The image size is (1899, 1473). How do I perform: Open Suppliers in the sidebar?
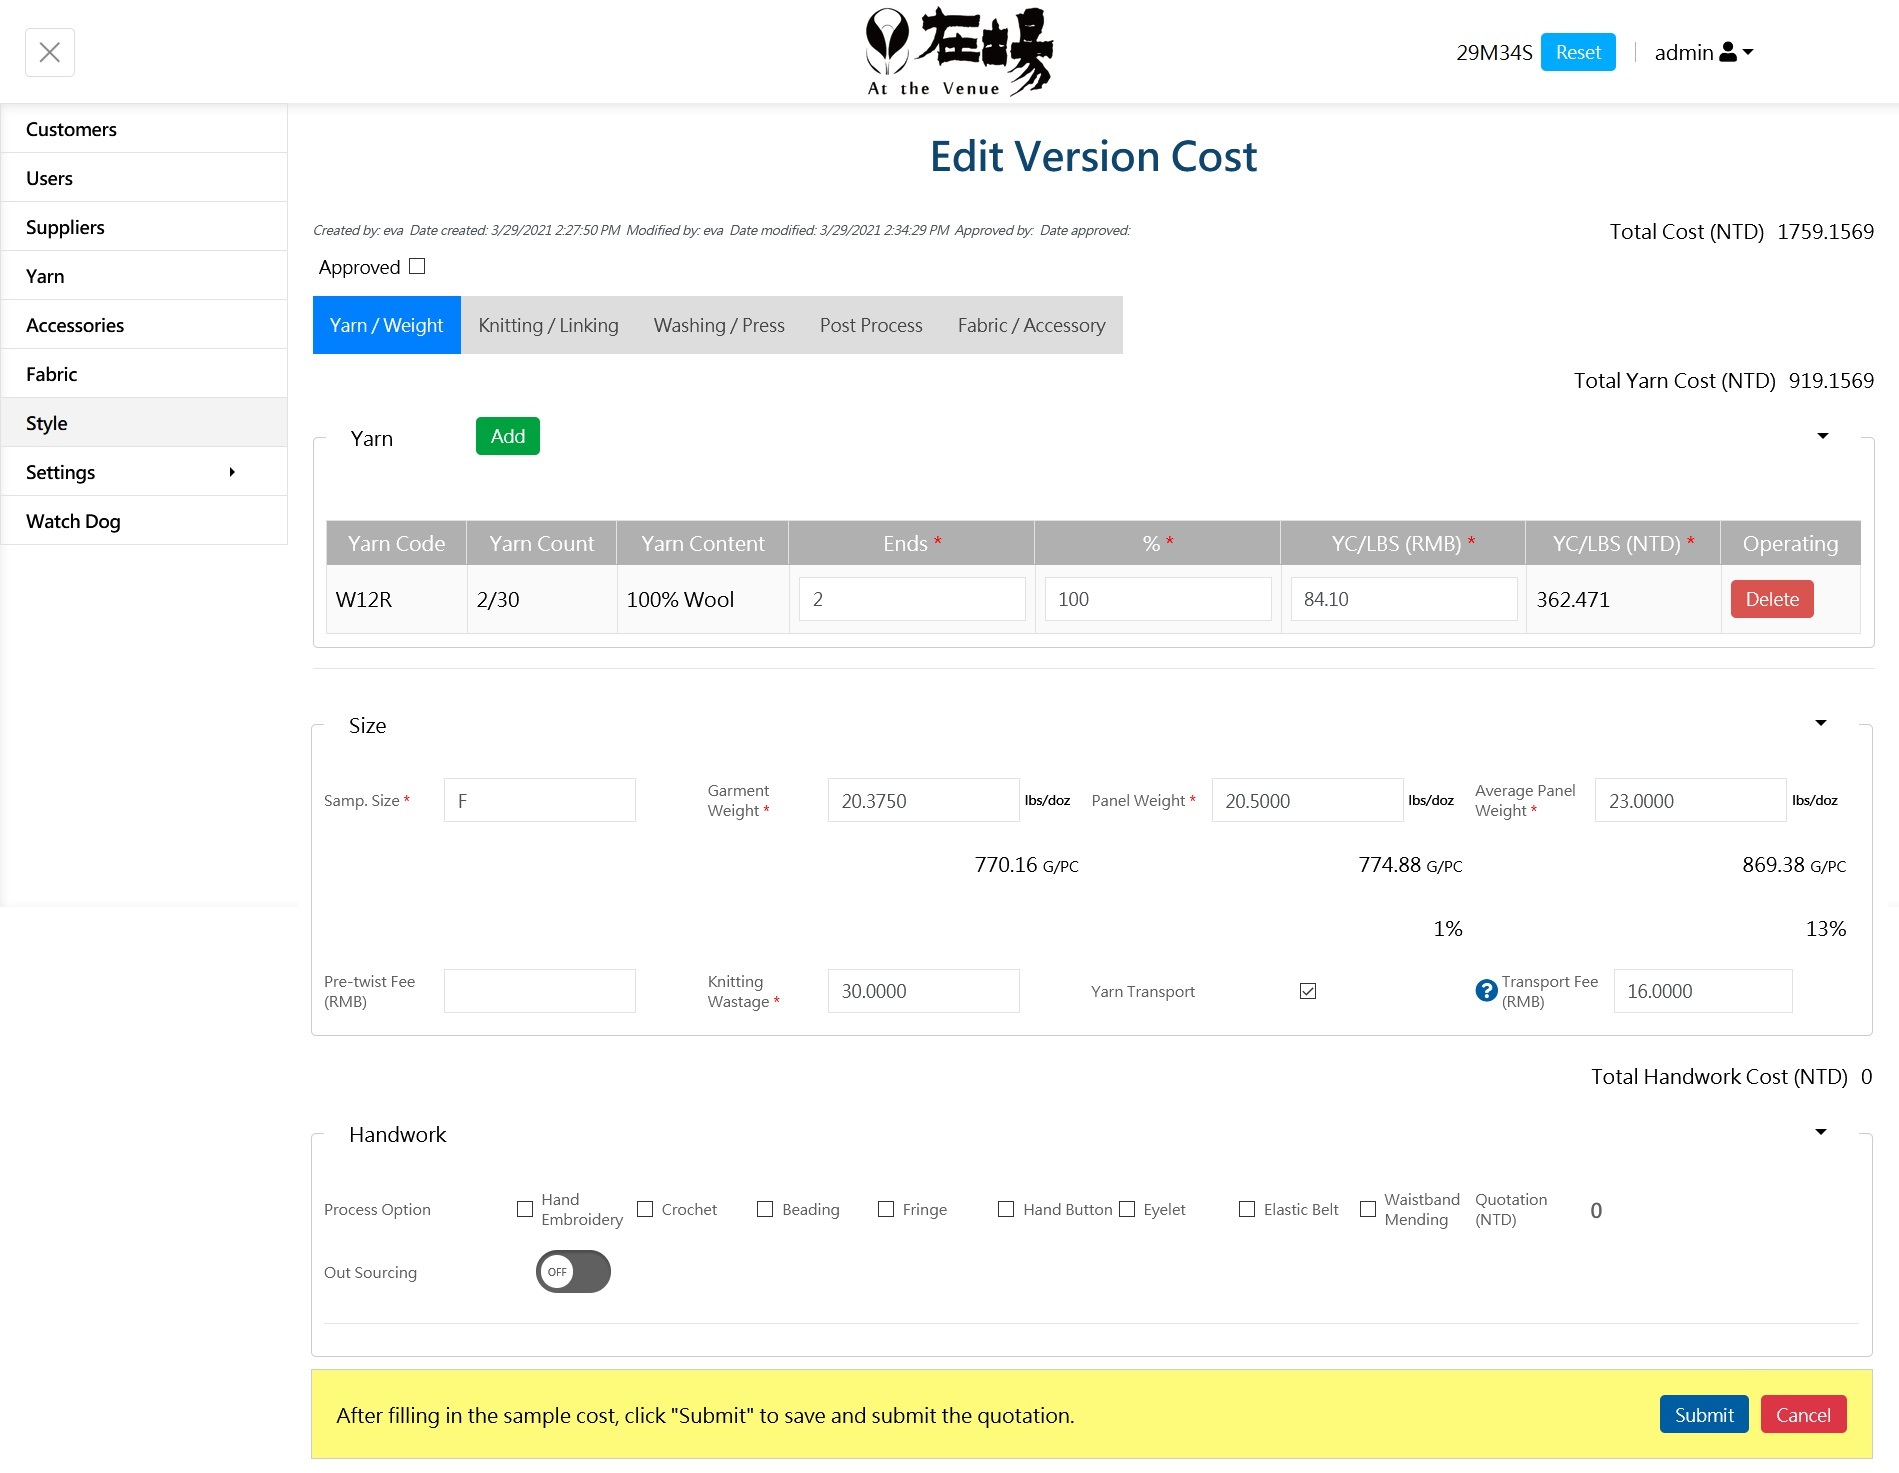[x=65, y=227]
